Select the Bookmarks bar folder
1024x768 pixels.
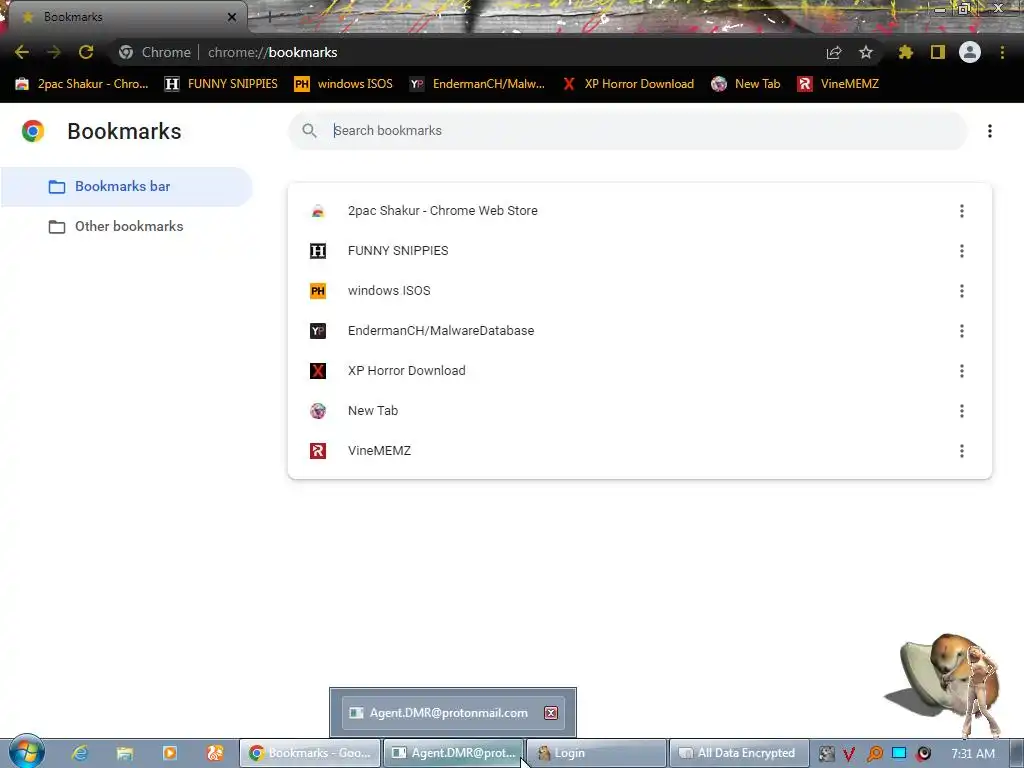point(126,187)
